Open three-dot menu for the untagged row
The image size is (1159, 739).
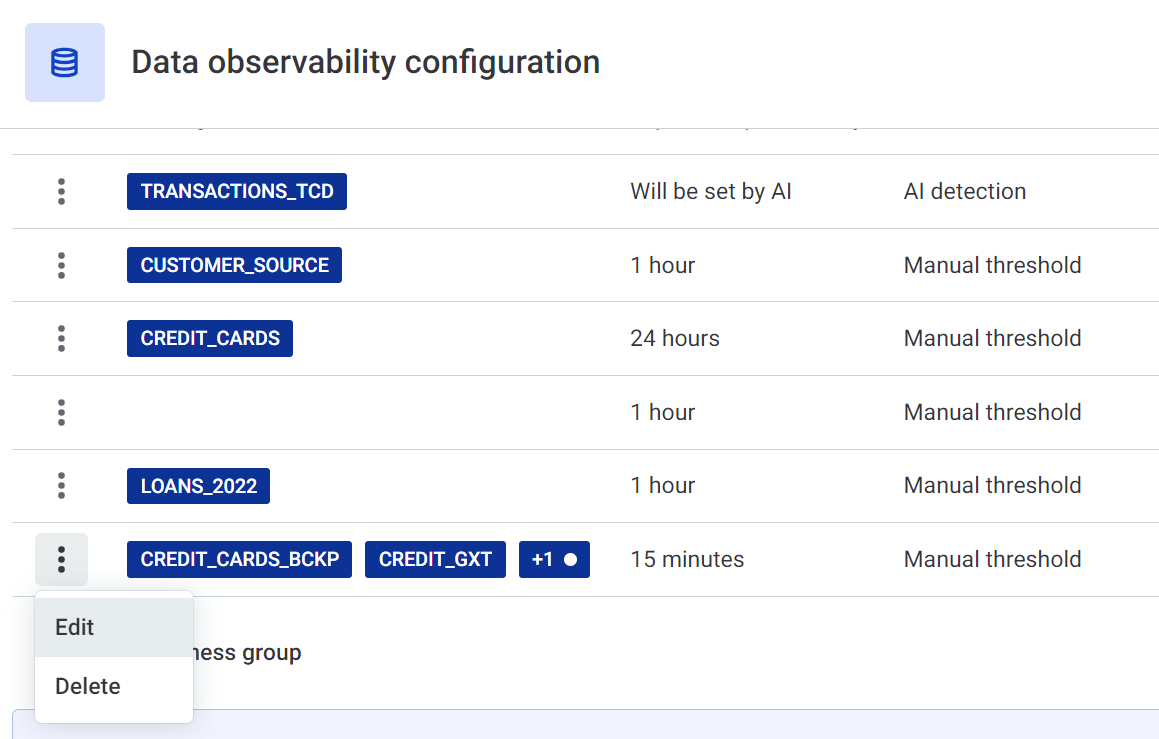click(61, 412)
